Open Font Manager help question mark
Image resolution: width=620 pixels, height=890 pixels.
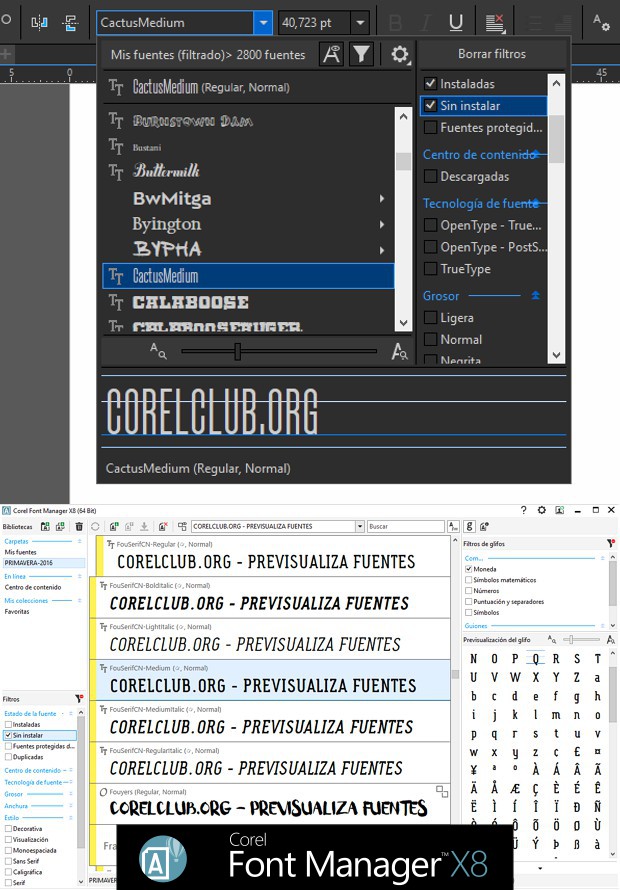tap(523, 510)
